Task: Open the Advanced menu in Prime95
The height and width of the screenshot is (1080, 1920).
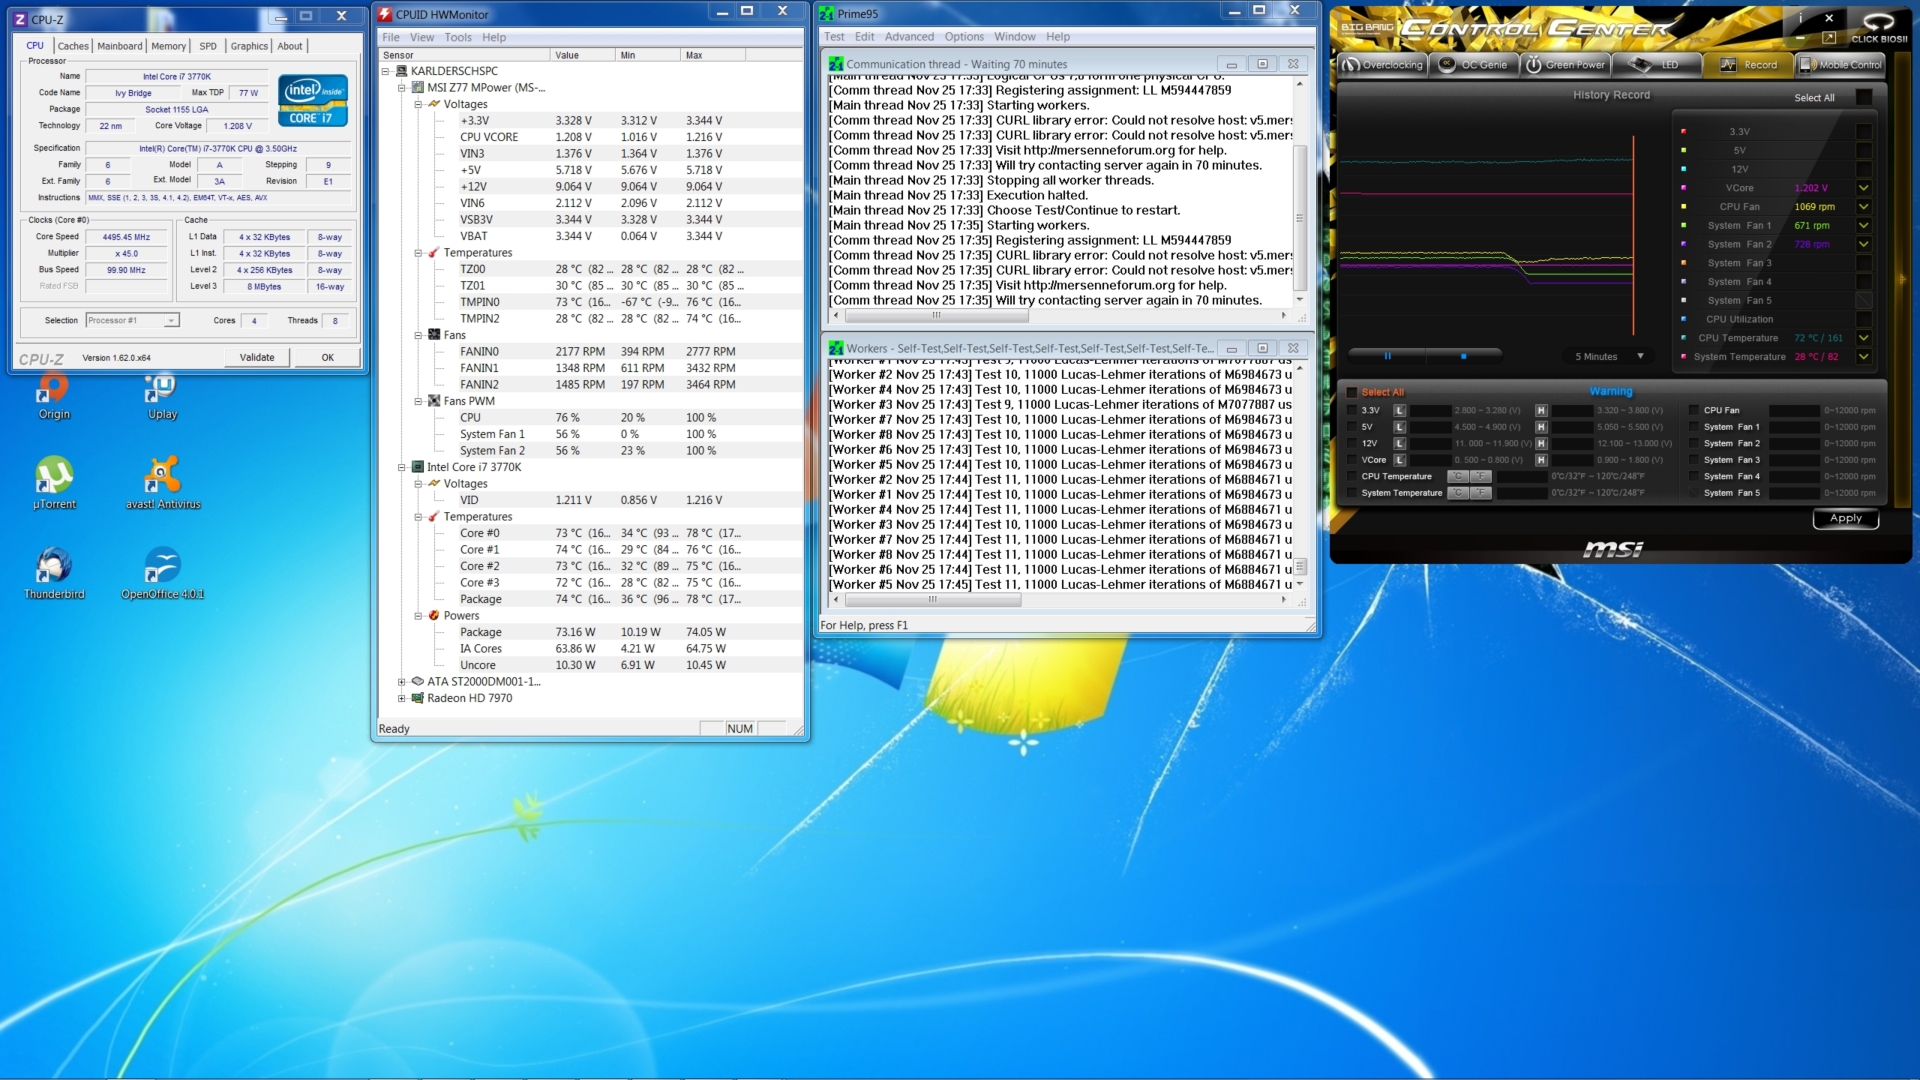Action: [909, 37]
